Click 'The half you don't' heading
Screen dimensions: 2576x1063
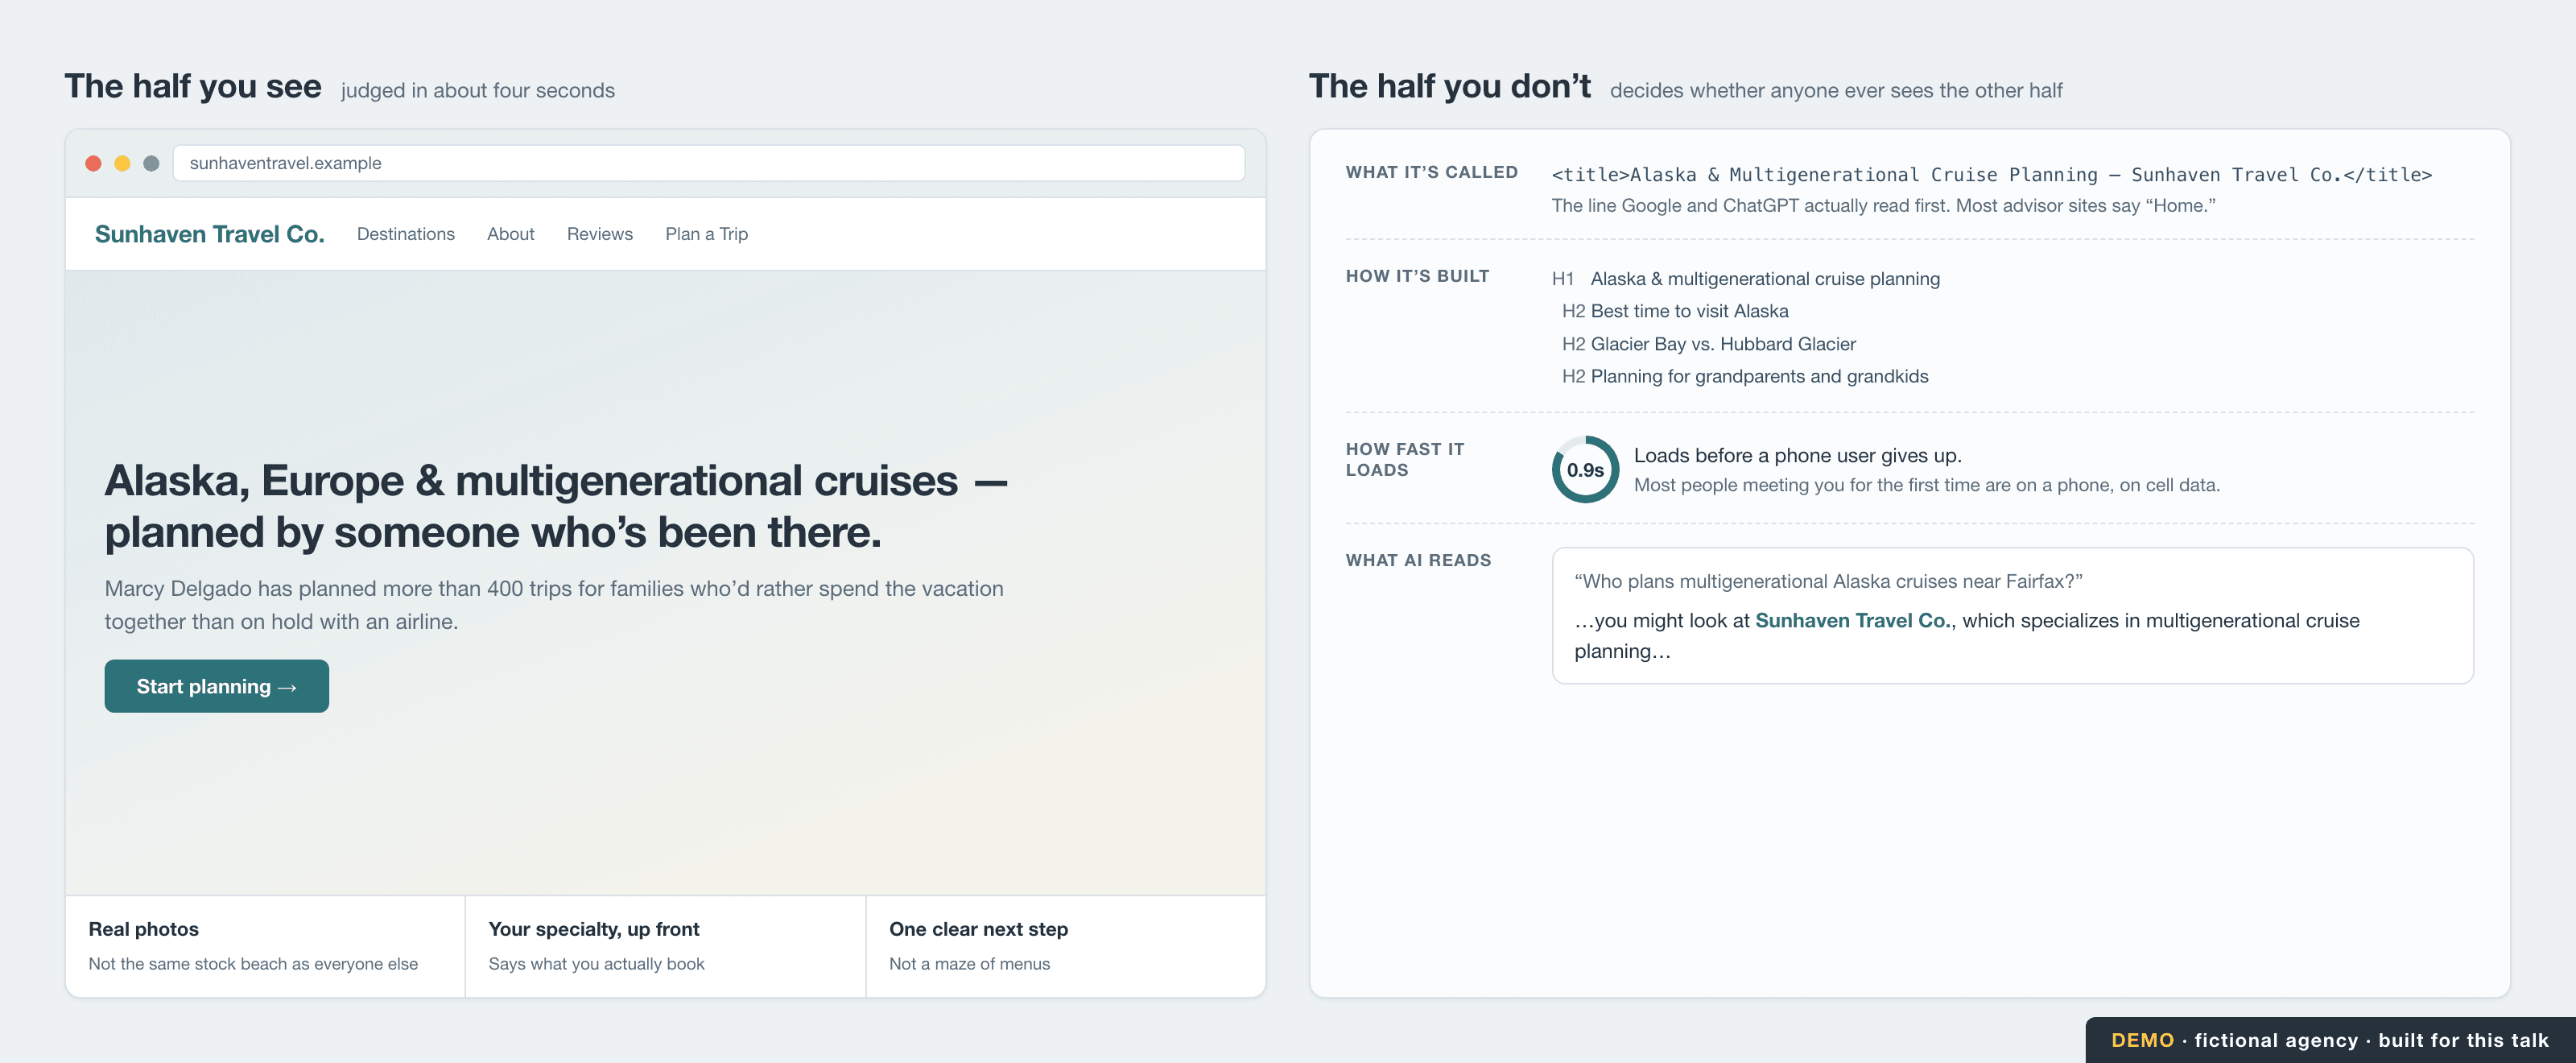tap(1450, 86)
